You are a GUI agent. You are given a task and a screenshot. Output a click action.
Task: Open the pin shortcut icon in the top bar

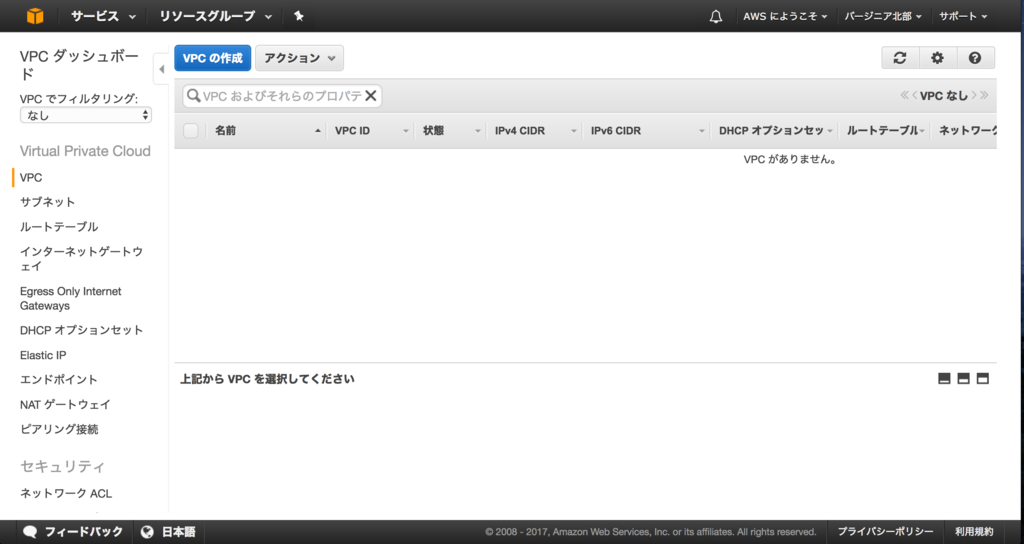(298, 16)
